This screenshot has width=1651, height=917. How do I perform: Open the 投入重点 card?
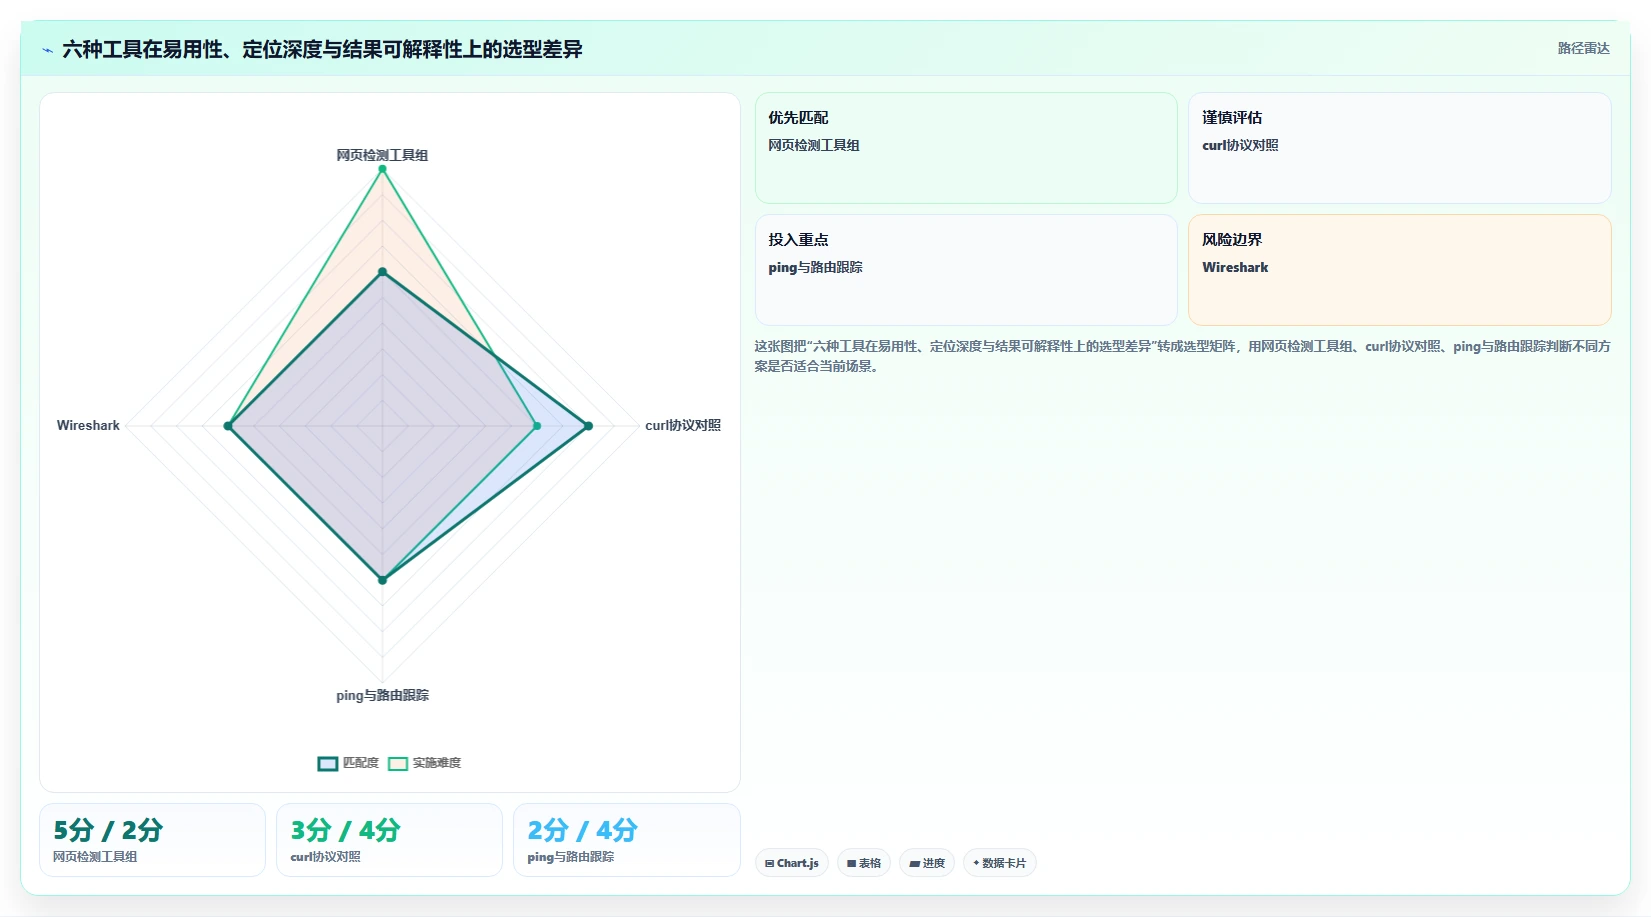[966, 270]
